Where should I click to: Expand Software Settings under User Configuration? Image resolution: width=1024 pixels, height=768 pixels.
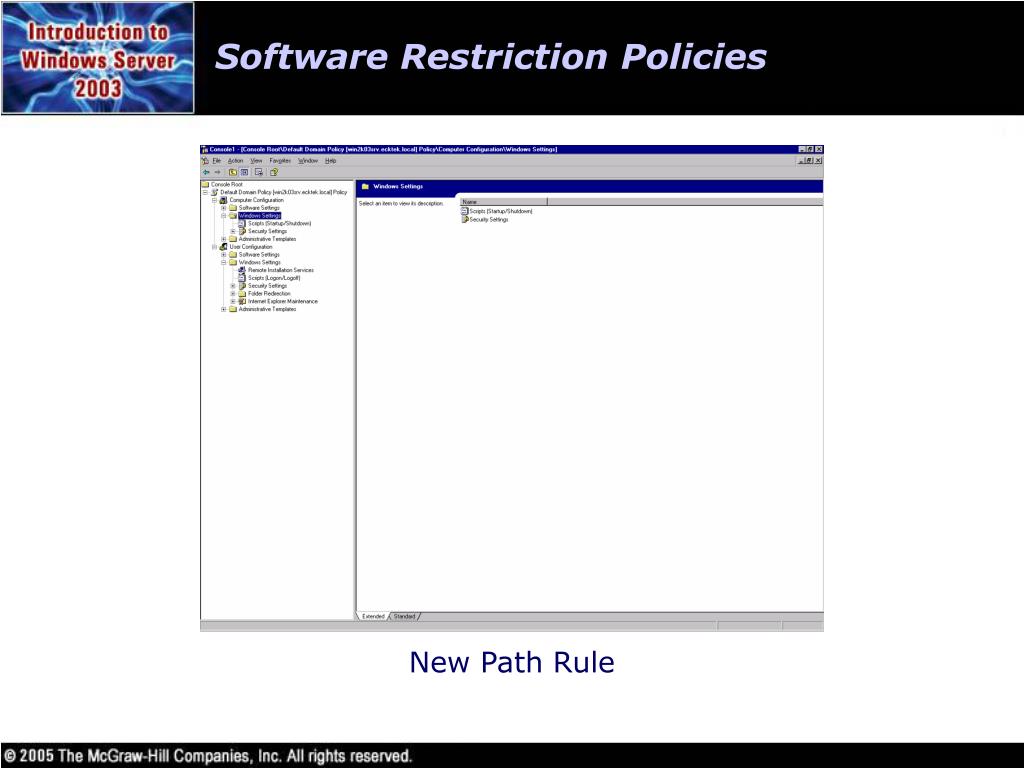point(223,255)
